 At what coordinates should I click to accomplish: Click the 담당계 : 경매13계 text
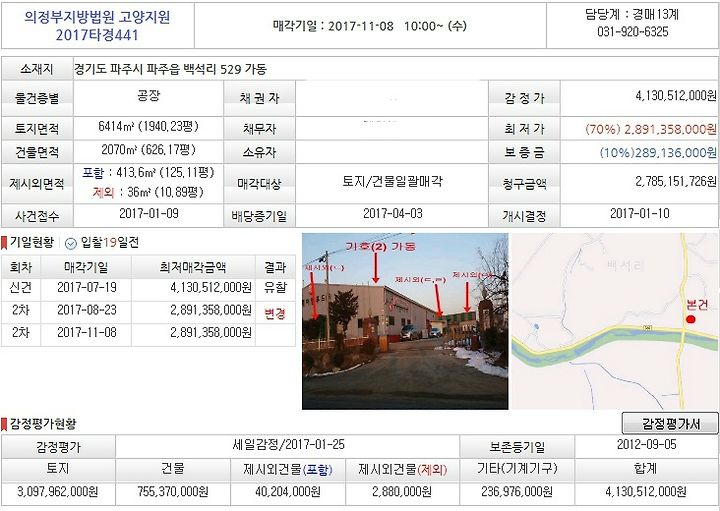(632, 15)
